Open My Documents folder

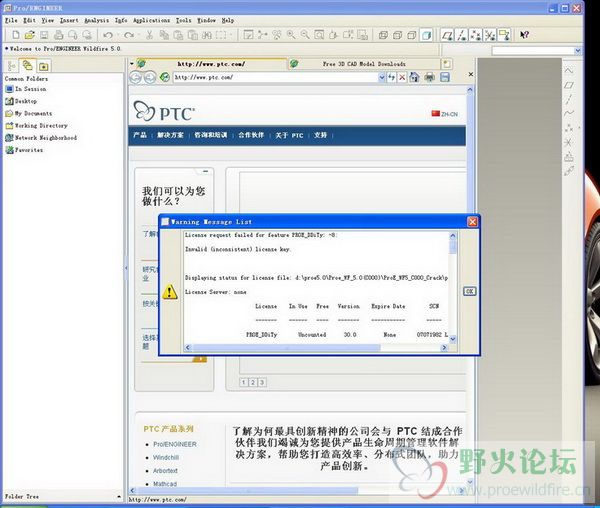29,113
